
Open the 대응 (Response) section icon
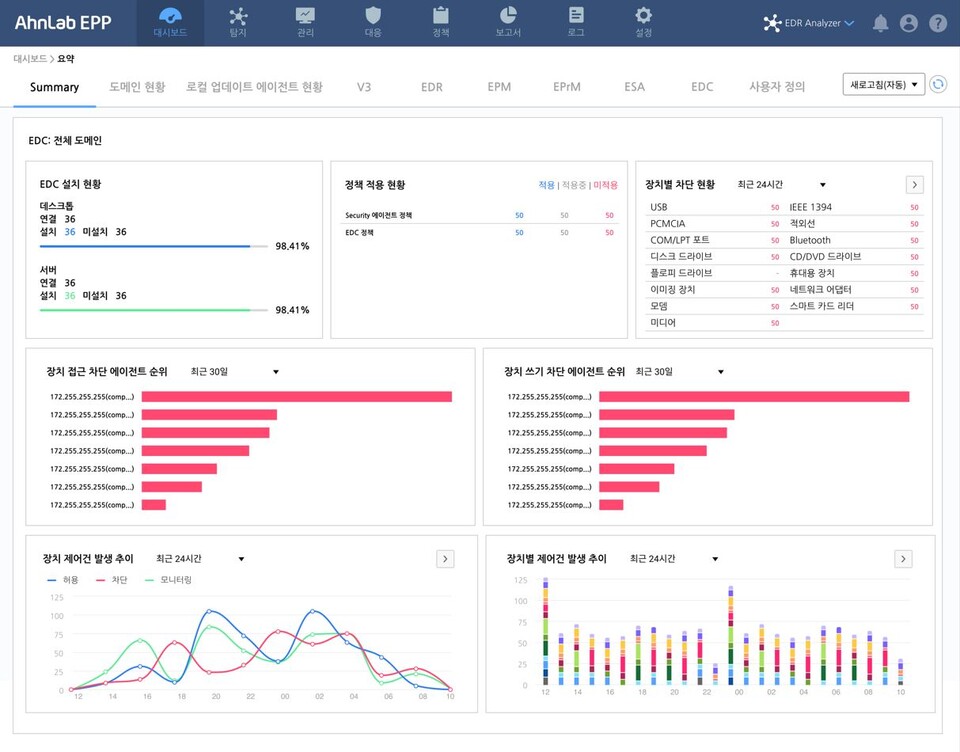coord(372,22)
